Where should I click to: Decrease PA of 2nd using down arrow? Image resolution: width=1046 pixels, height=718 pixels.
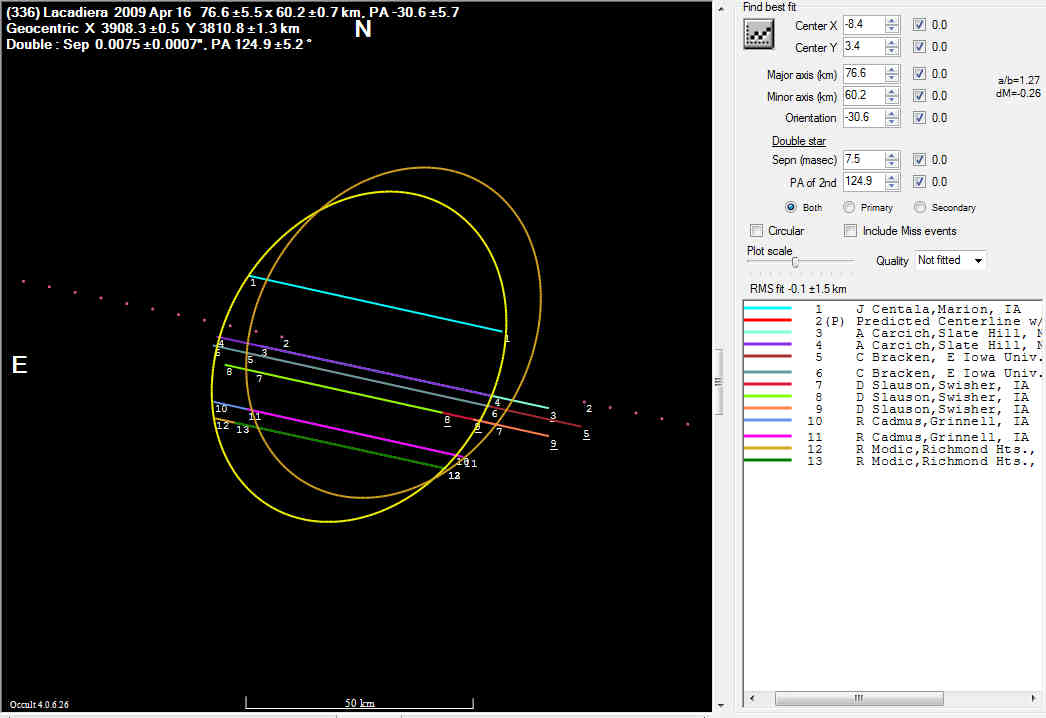pyautogui.click(x=892, y=186)
